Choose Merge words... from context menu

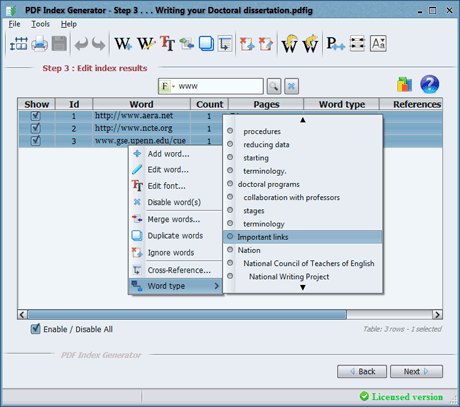175,219
